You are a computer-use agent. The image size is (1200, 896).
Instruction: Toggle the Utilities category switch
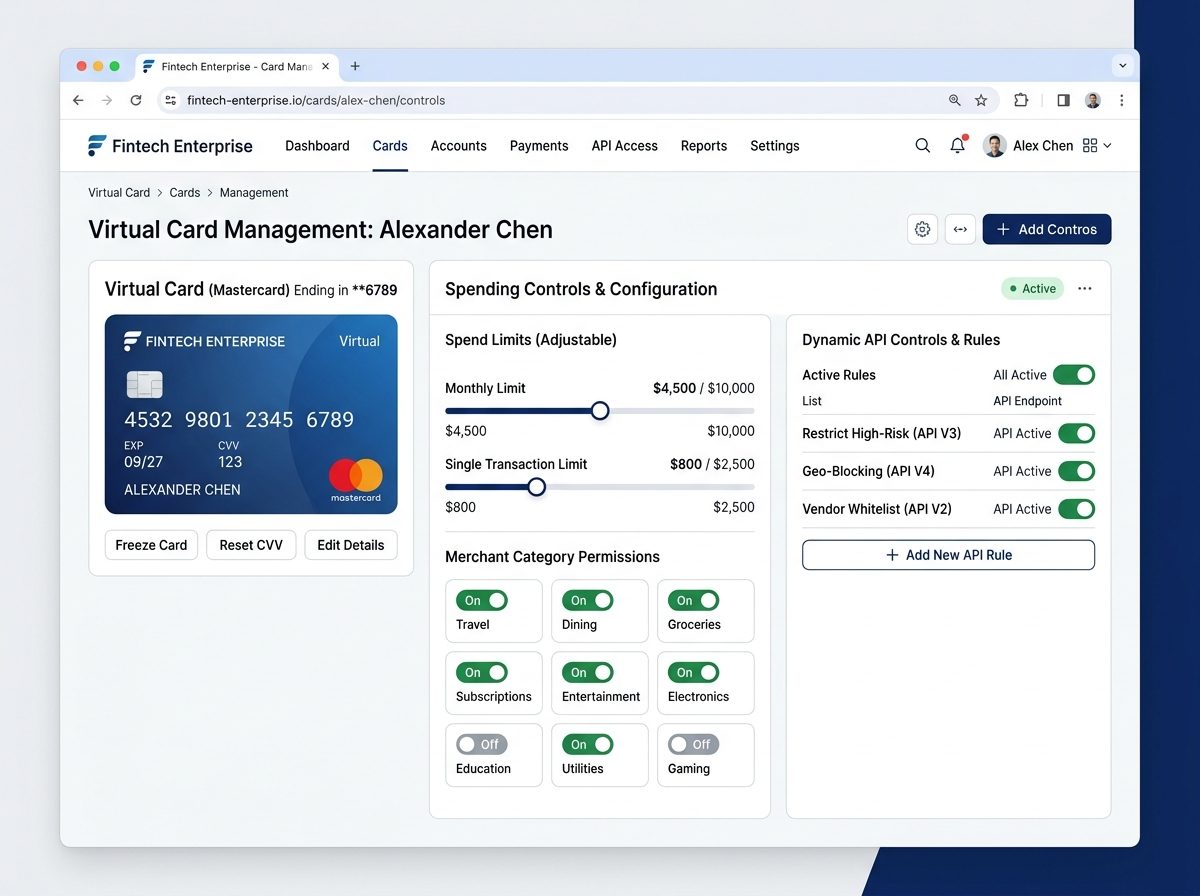click(588, 745)
